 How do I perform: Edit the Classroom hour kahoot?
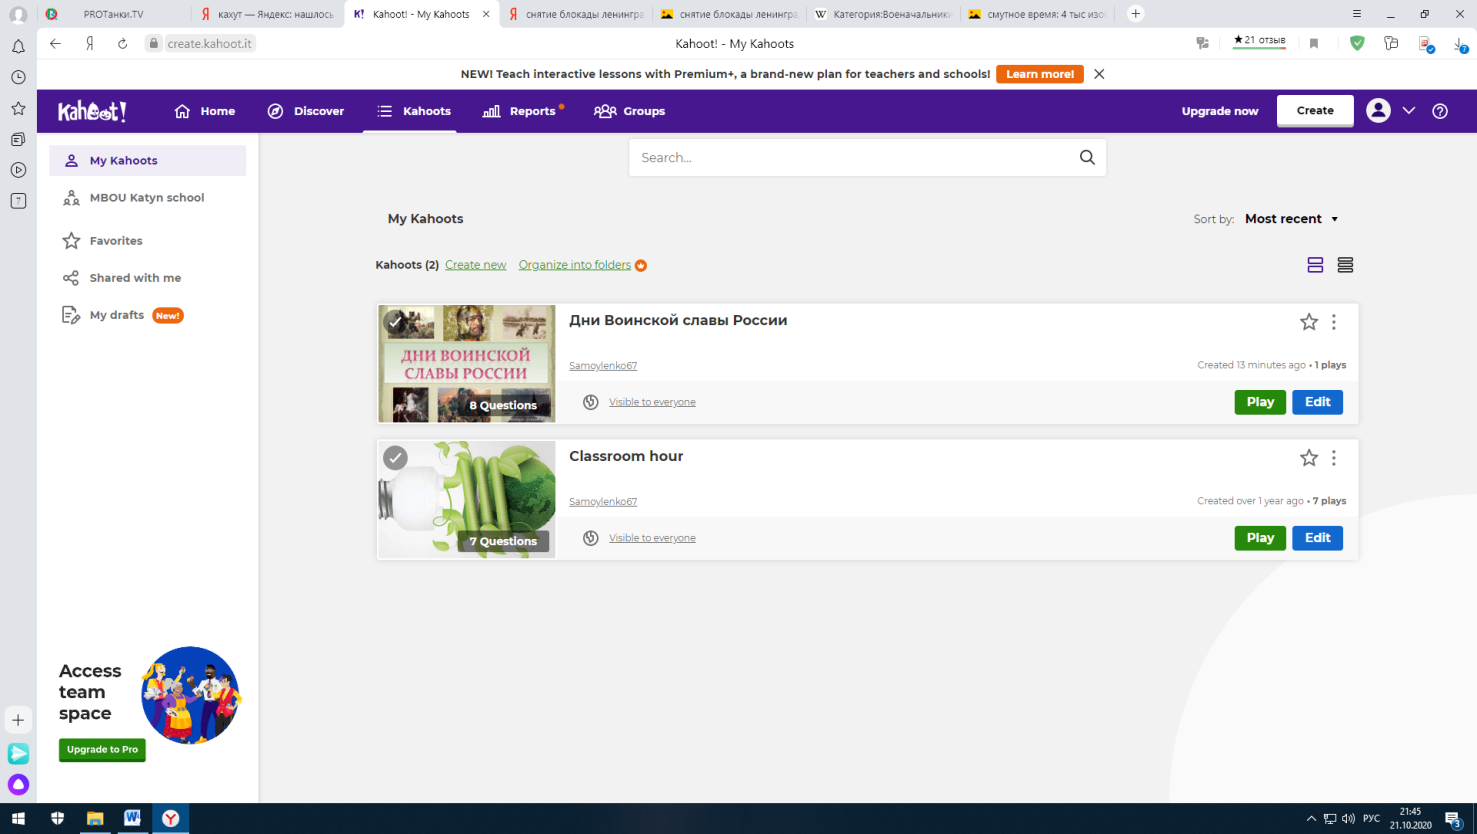(x=1317, y=538)
